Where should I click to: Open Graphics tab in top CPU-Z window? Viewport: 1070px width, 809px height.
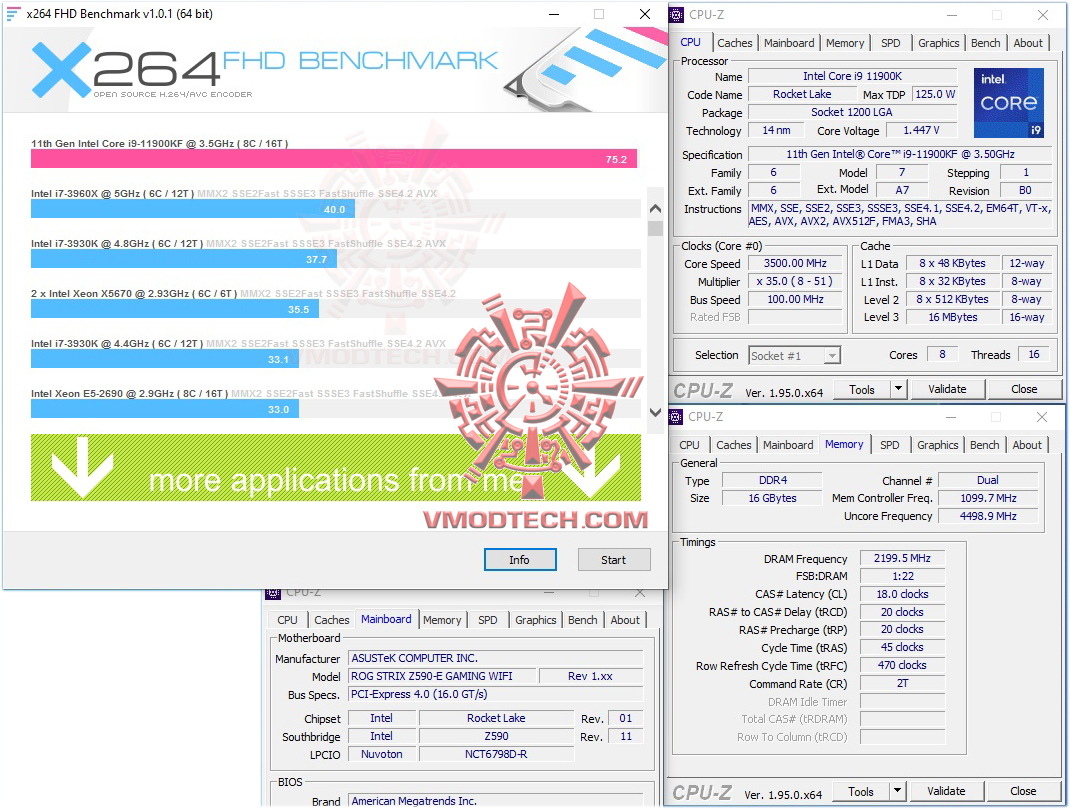[x=938, y=43]
